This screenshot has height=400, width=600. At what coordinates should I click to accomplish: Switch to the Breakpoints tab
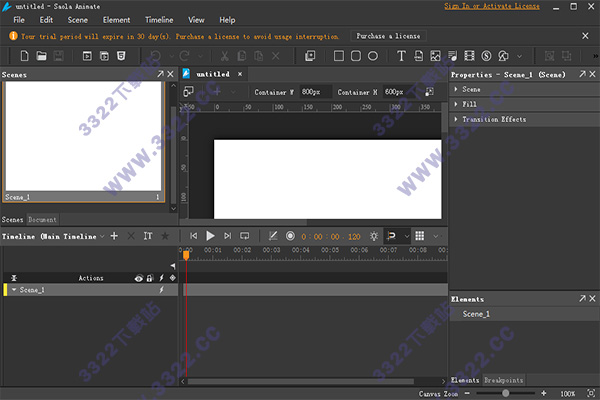(x=503, y=380)
